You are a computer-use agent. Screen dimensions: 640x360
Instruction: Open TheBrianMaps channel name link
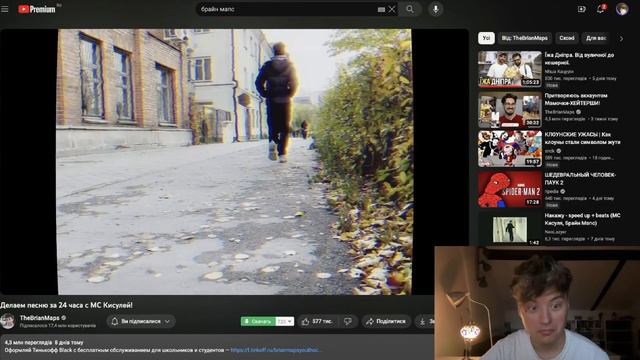[x=40, y=318]
